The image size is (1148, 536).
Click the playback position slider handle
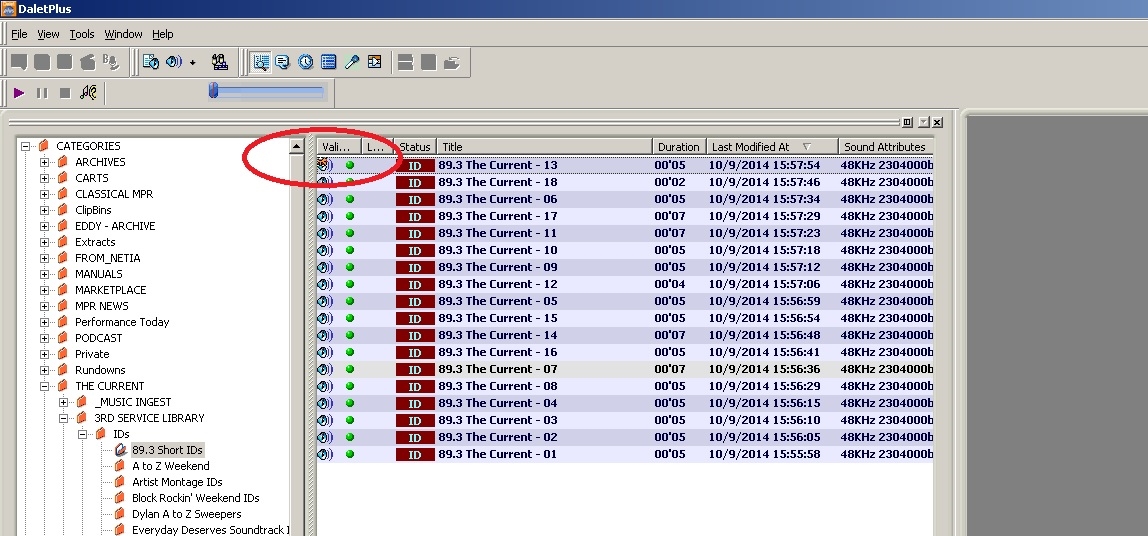213,90
